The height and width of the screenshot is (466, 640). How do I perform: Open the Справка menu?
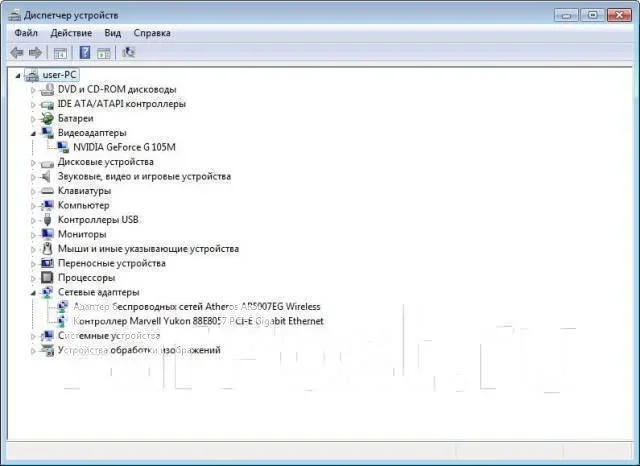pyautogui.click(x=152, y=33)
